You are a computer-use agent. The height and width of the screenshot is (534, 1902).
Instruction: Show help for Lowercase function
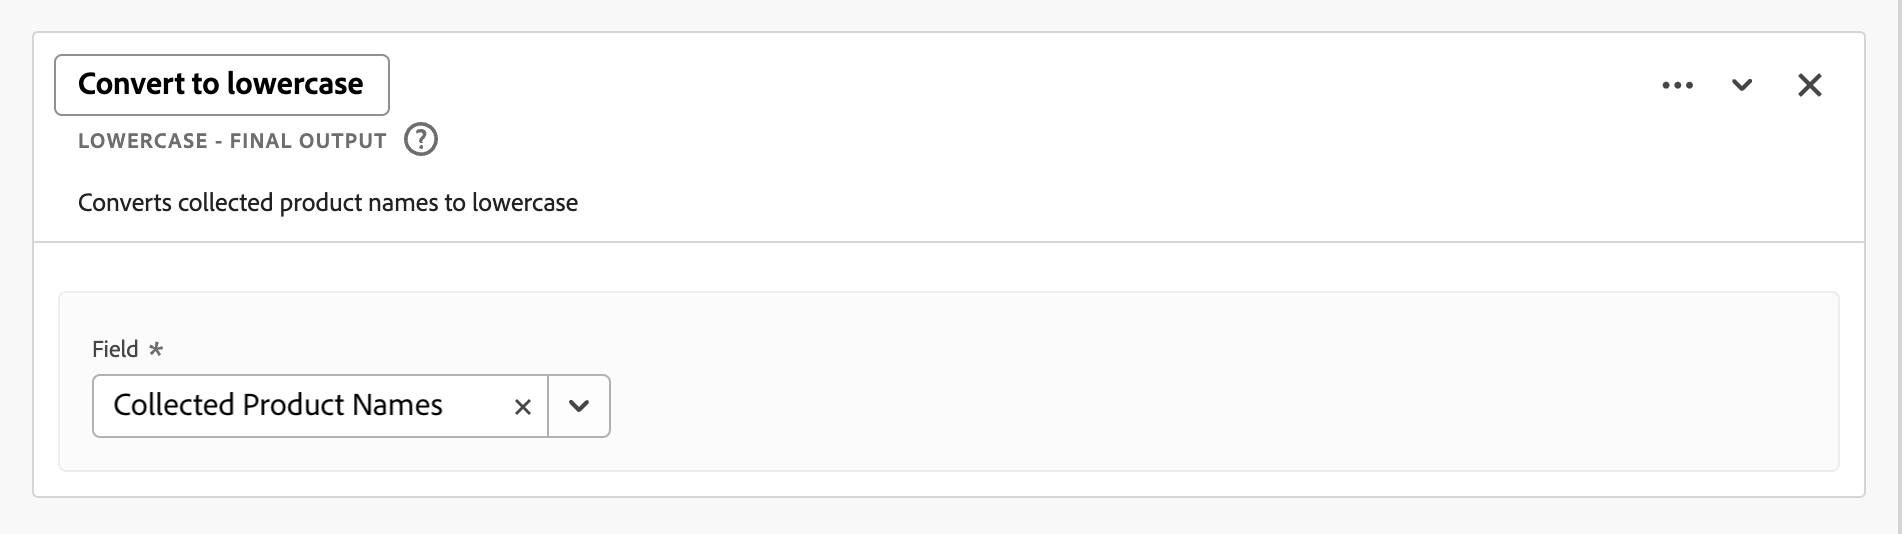point(421,139)
